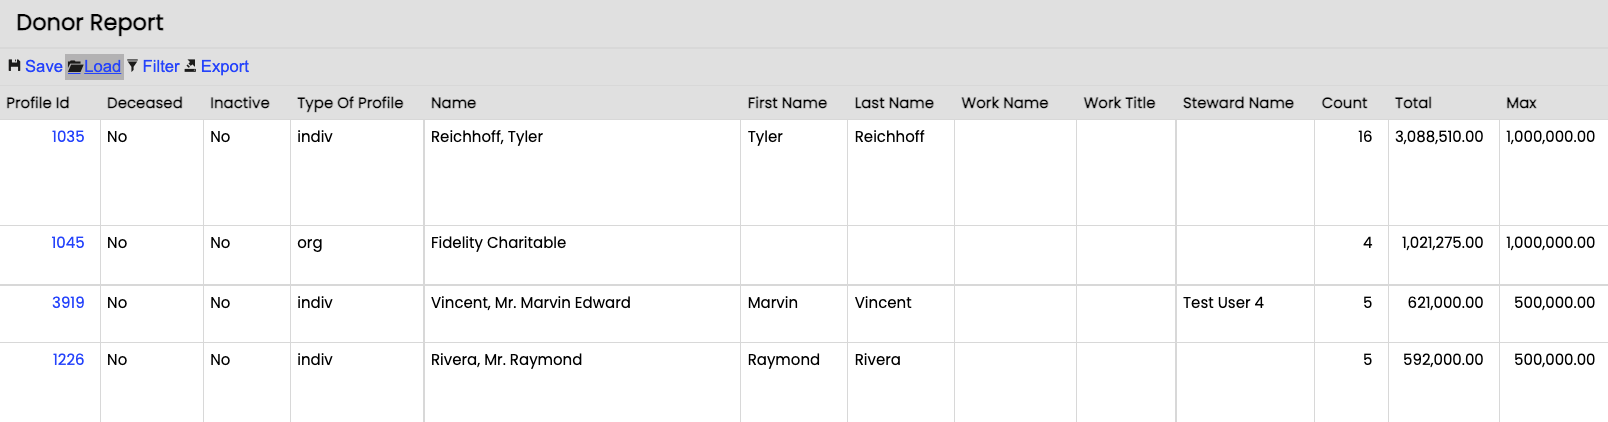Click the Last Name column header

point(894,102)
